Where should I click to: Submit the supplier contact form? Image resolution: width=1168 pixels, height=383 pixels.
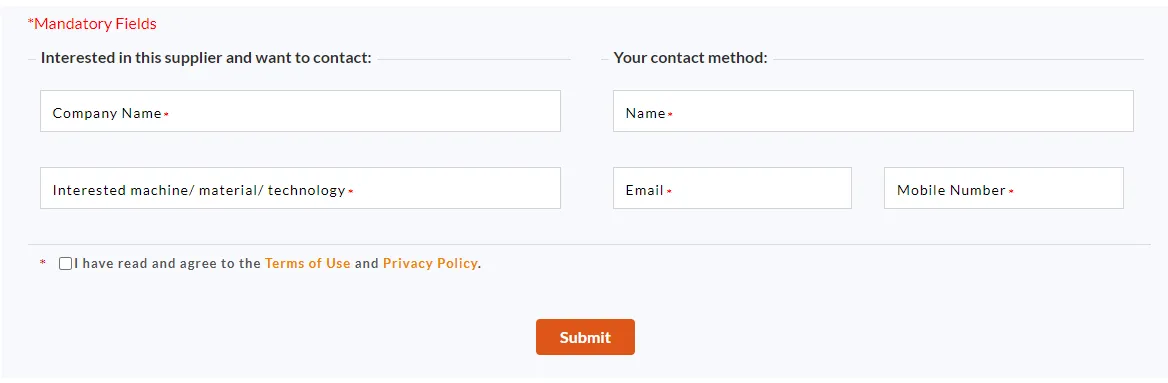pyautogui.click(x=585, y=337)
